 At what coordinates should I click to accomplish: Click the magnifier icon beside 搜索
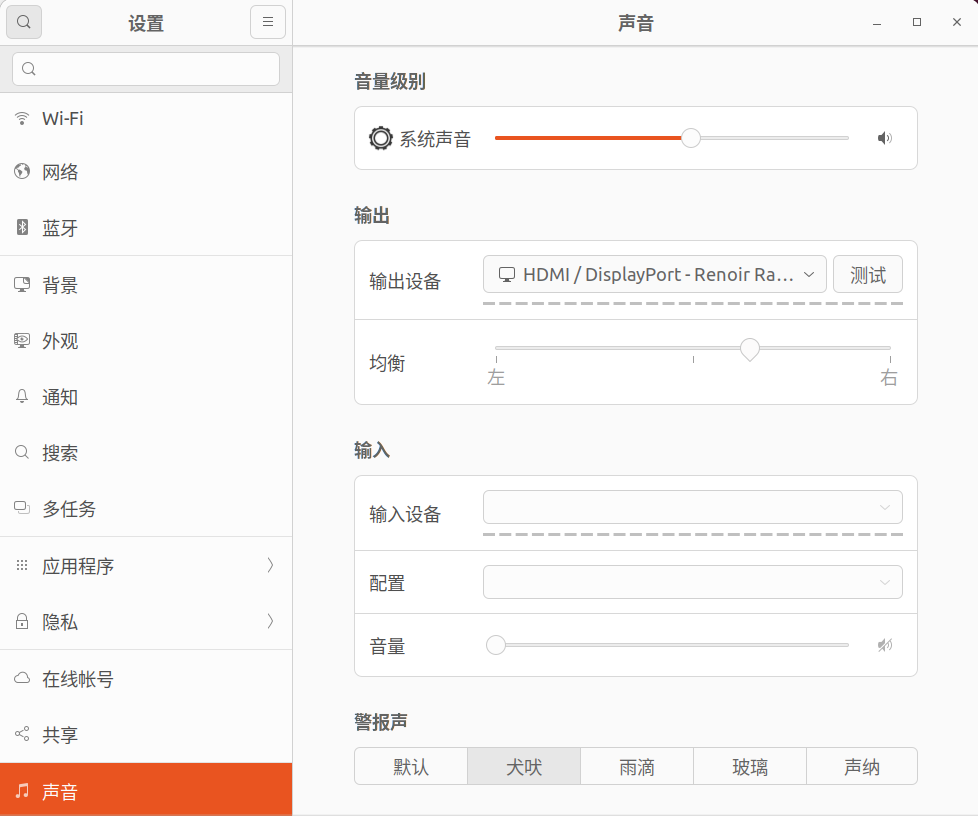[x=22, y=452]
